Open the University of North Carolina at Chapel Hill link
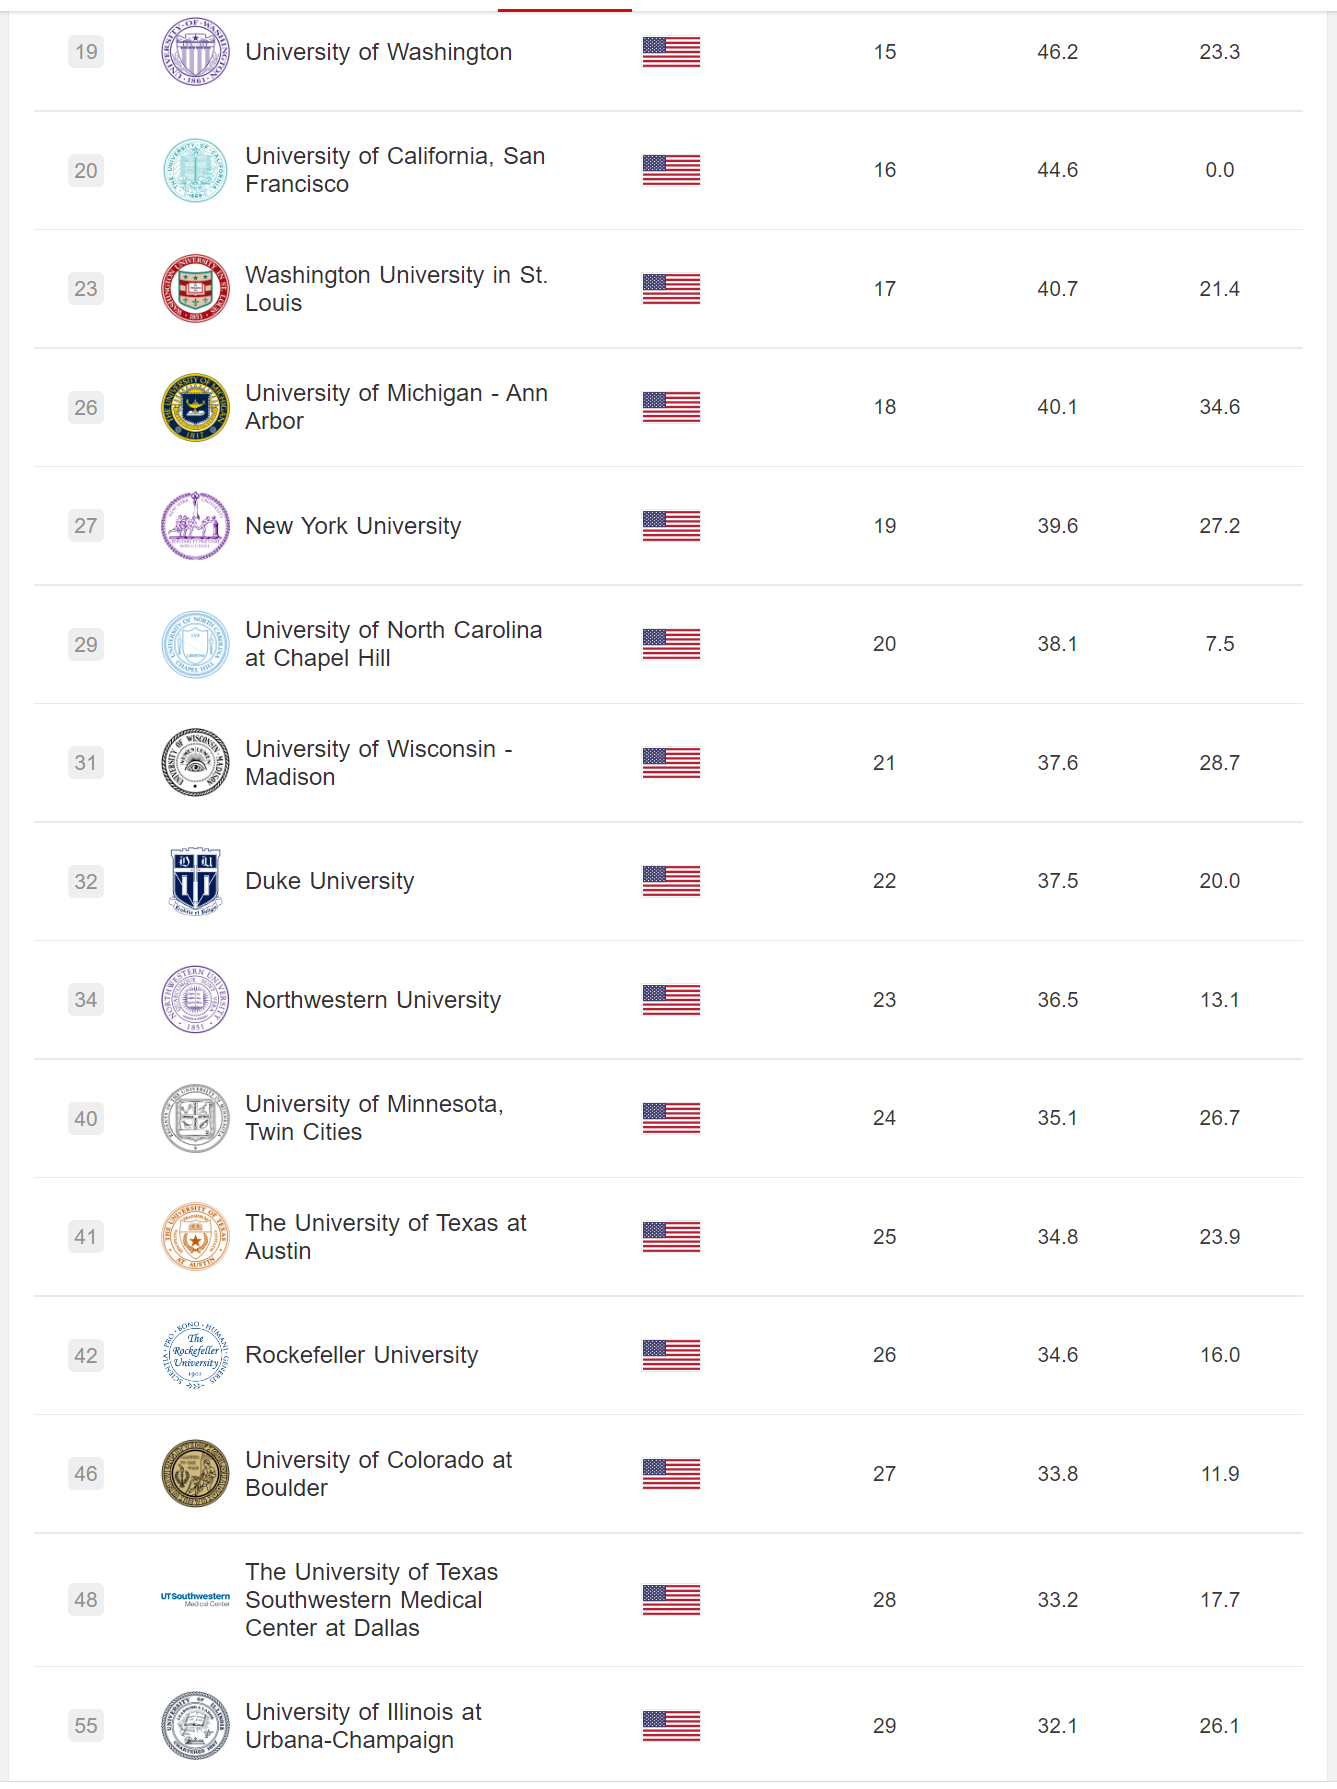The width and height of the screenshot is (1337, 1789). 393,644
